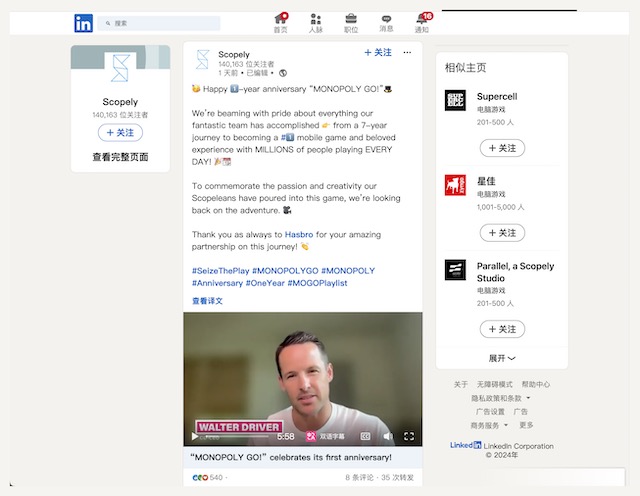The height and width of the screenshot is (496, 640).
Task: Open the Notifications (通知) tab
Action: [x=422, y=23]
